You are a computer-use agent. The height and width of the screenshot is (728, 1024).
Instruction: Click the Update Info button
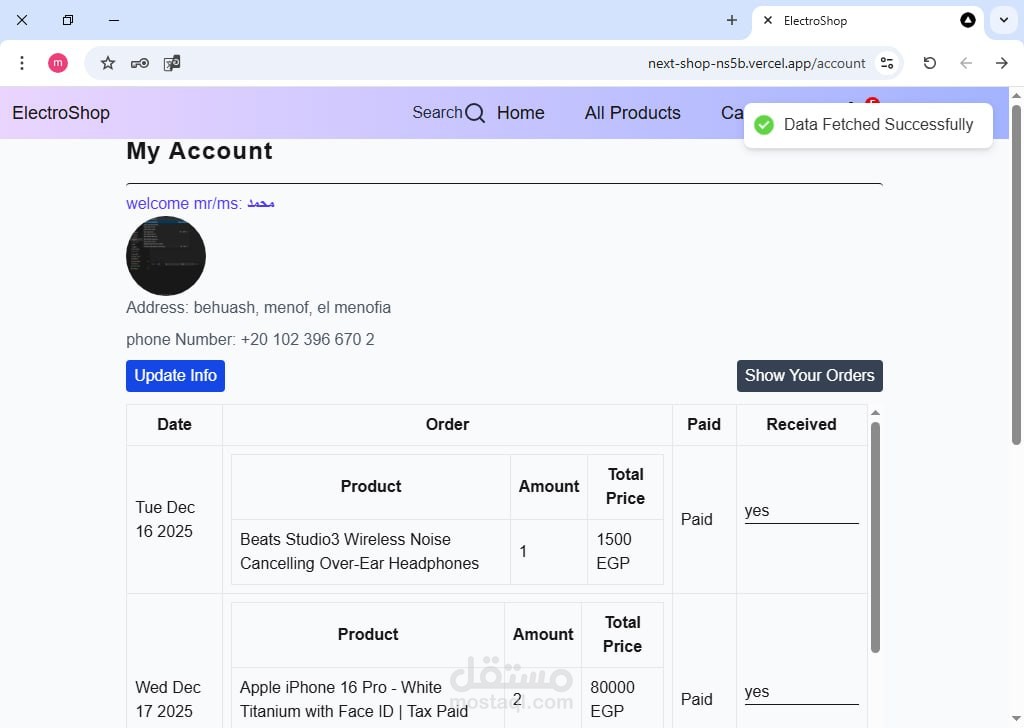tap(175, 375)
